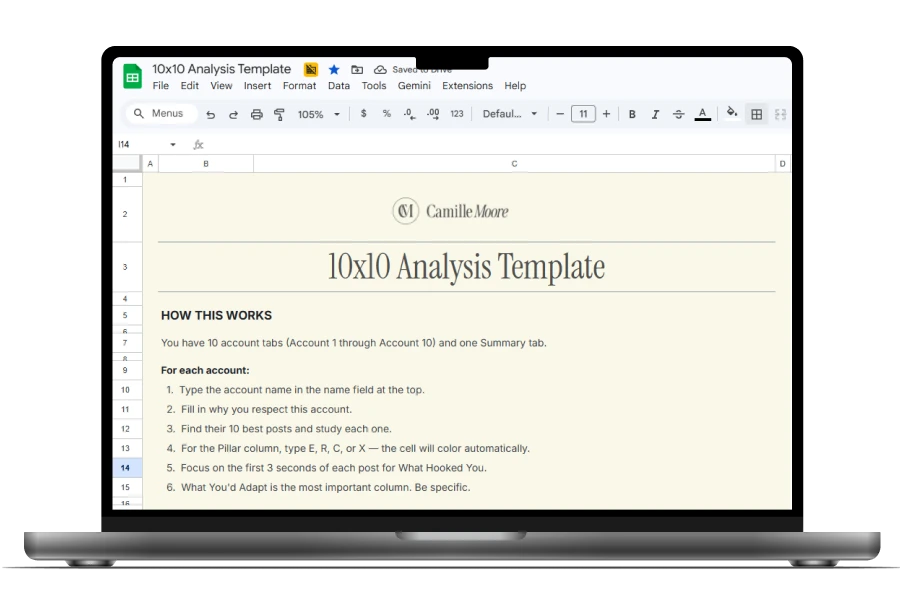Image resolution: width=900 pixels, height=613 pixels.
Task: Open the Tools menu
Action: (x=374, y=86)
